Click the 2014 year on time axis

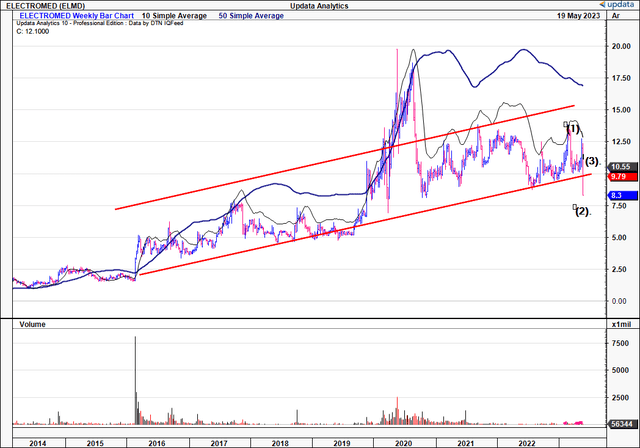coord(38,443)
